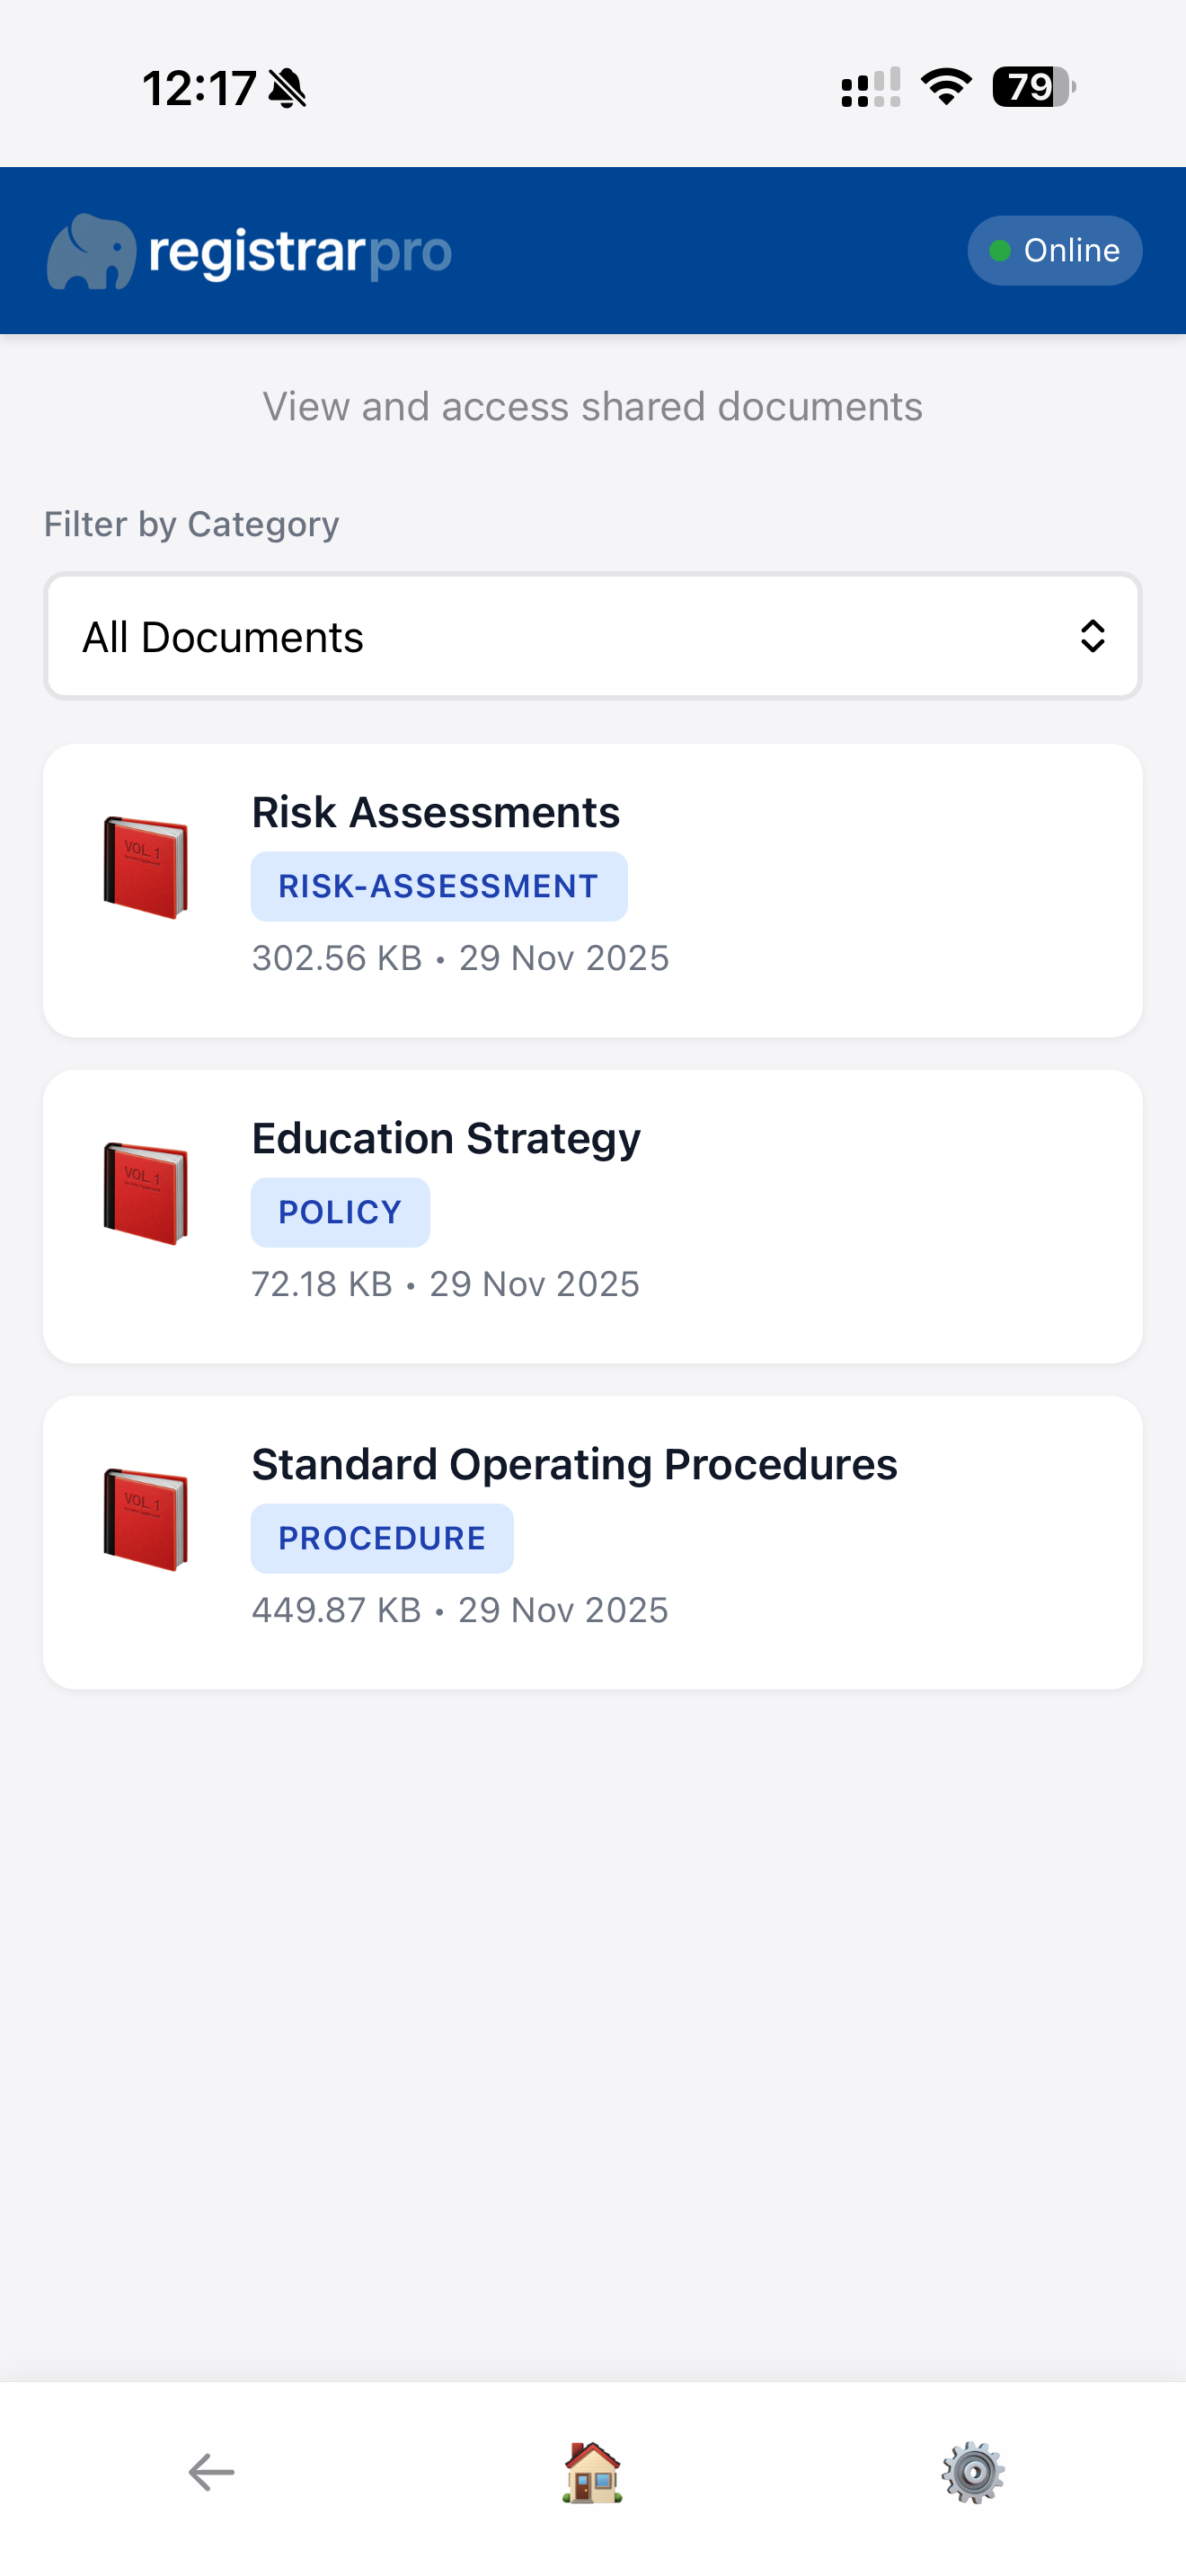Tap the battery level indicator

point(1033,87)
